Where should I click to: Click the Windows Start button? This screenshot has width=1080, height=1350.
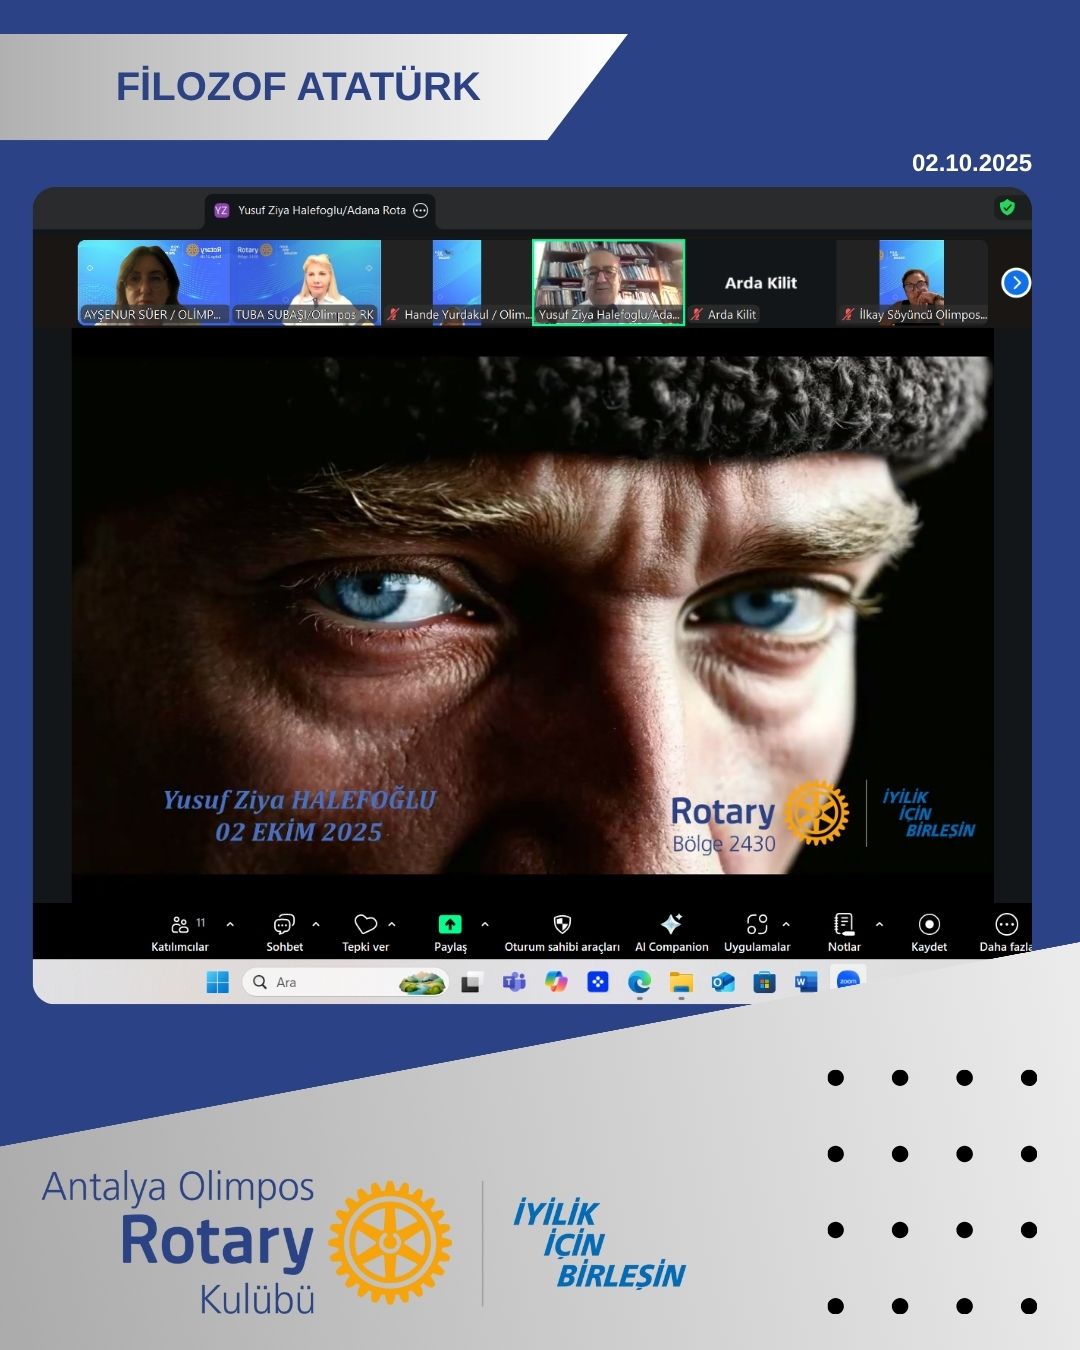(217, 982)
